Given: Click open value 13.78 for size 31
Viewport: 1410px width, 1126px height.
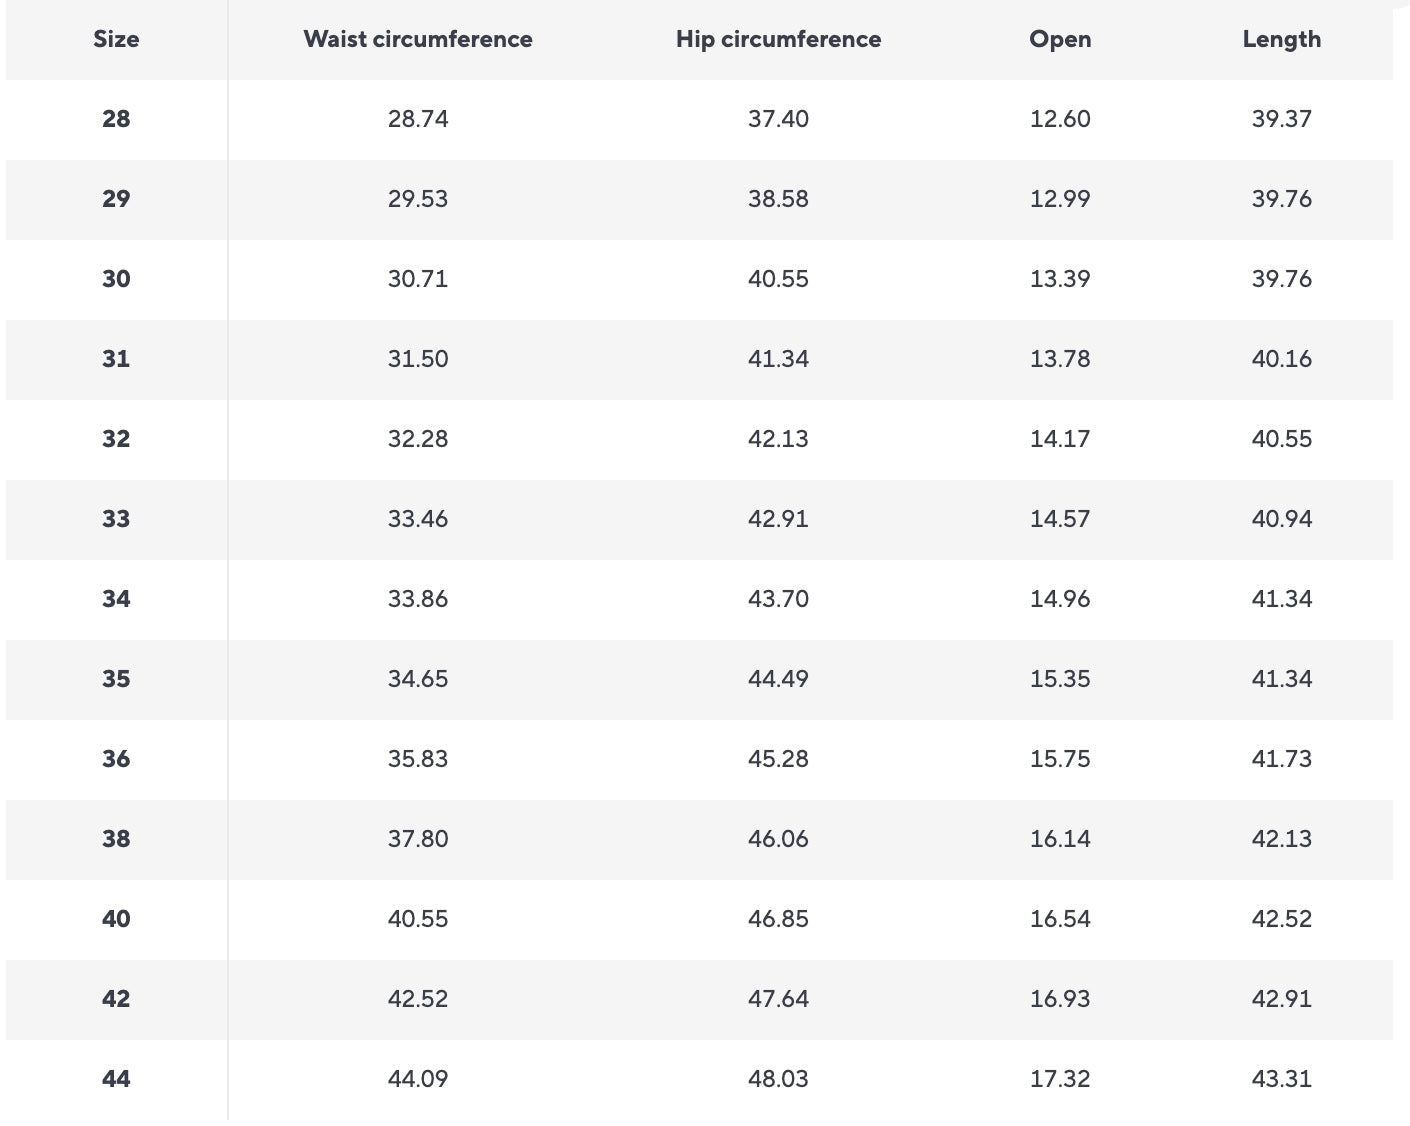Looking at the screenshot, I should [x=1060, y=359].
